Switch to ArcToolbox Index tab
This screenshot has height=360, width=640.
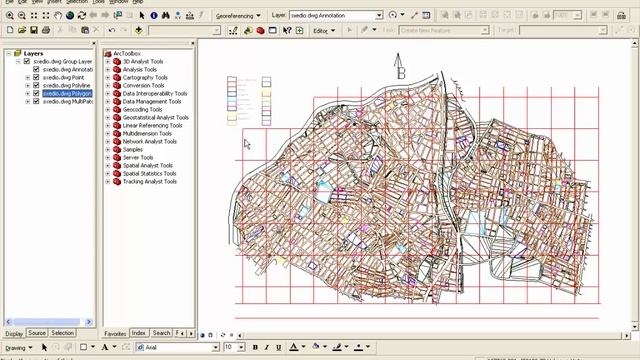point(139,333)
